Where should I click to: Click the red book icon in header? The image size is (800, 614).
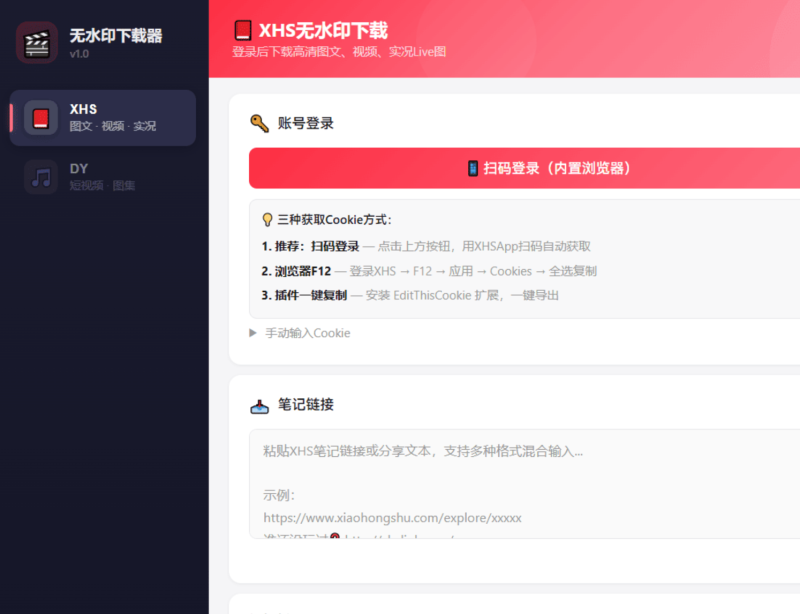tap(243, 30)
